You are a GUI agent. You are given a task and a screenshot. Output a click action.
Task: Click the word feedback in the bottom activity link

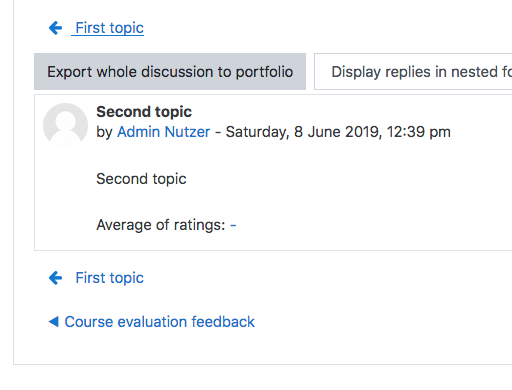(x=223, y=322)
